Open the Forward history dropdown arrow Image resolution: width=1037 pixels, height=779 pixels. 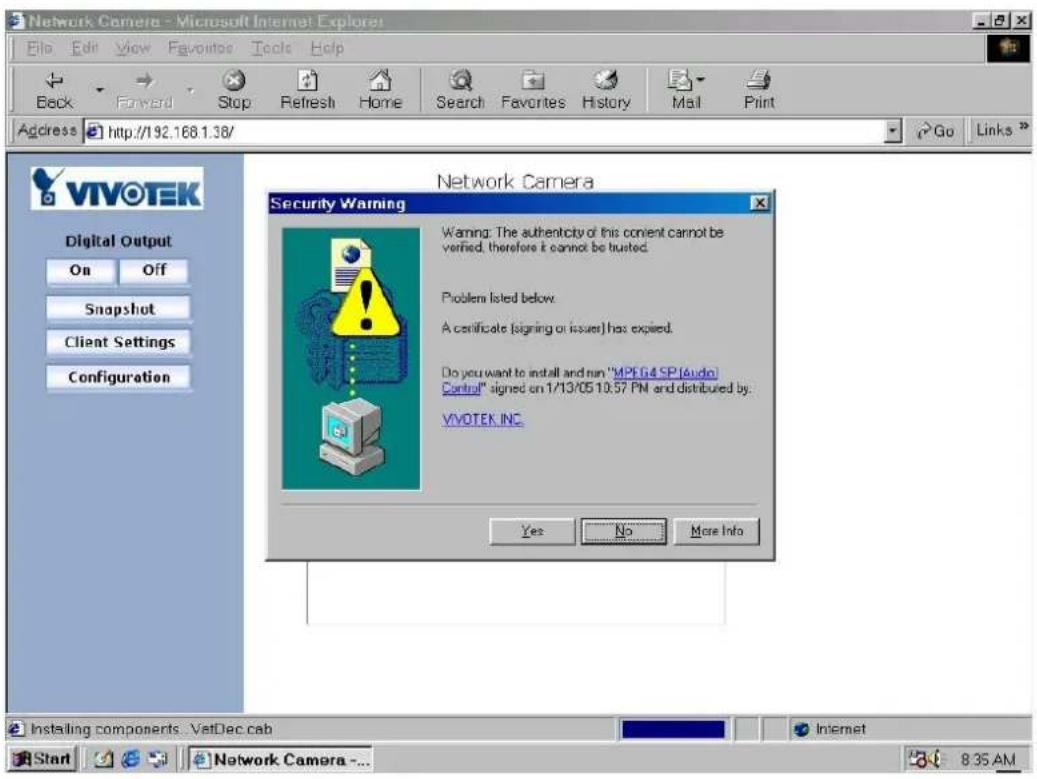click(190, 89)
